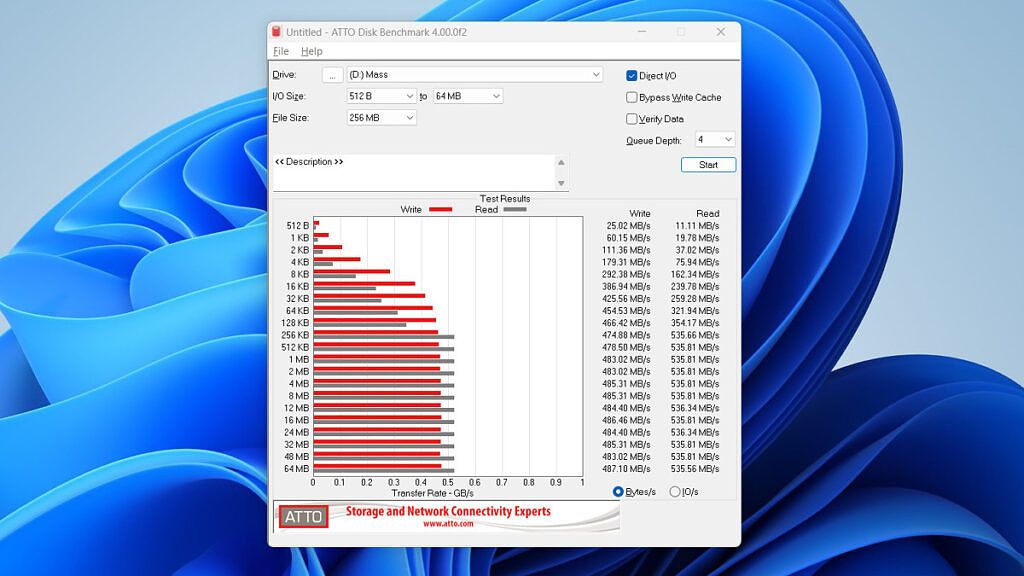Click into the Description text field
Viewport: 1024px width, 576px height.
[414, 173]
